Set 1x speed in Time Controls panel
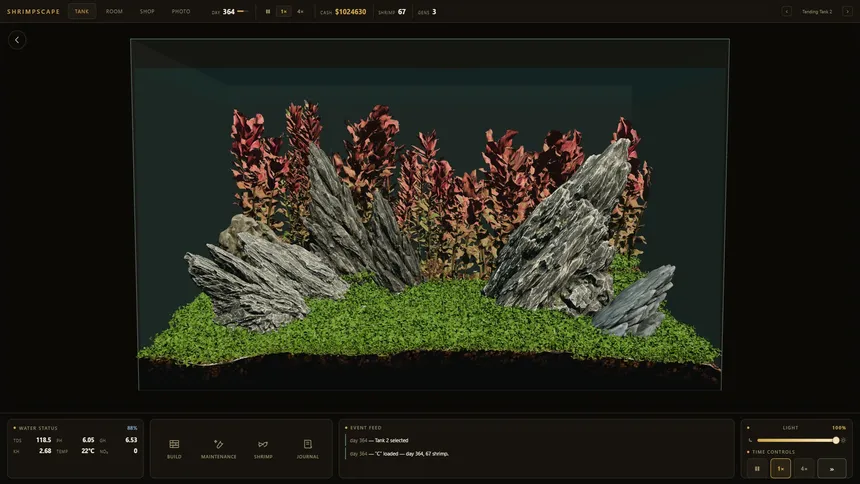Image resolution: width=860 pixels, height=484 pixels. (780, 469)
